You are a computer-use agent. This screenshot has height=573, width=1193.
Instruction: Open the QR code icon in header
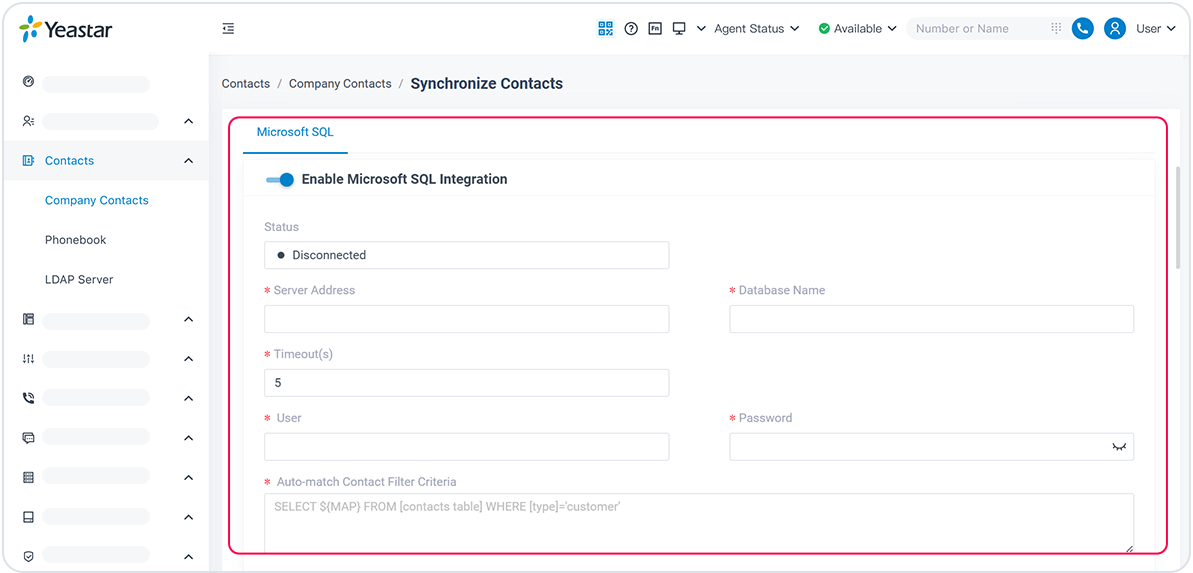click(606, 28)
